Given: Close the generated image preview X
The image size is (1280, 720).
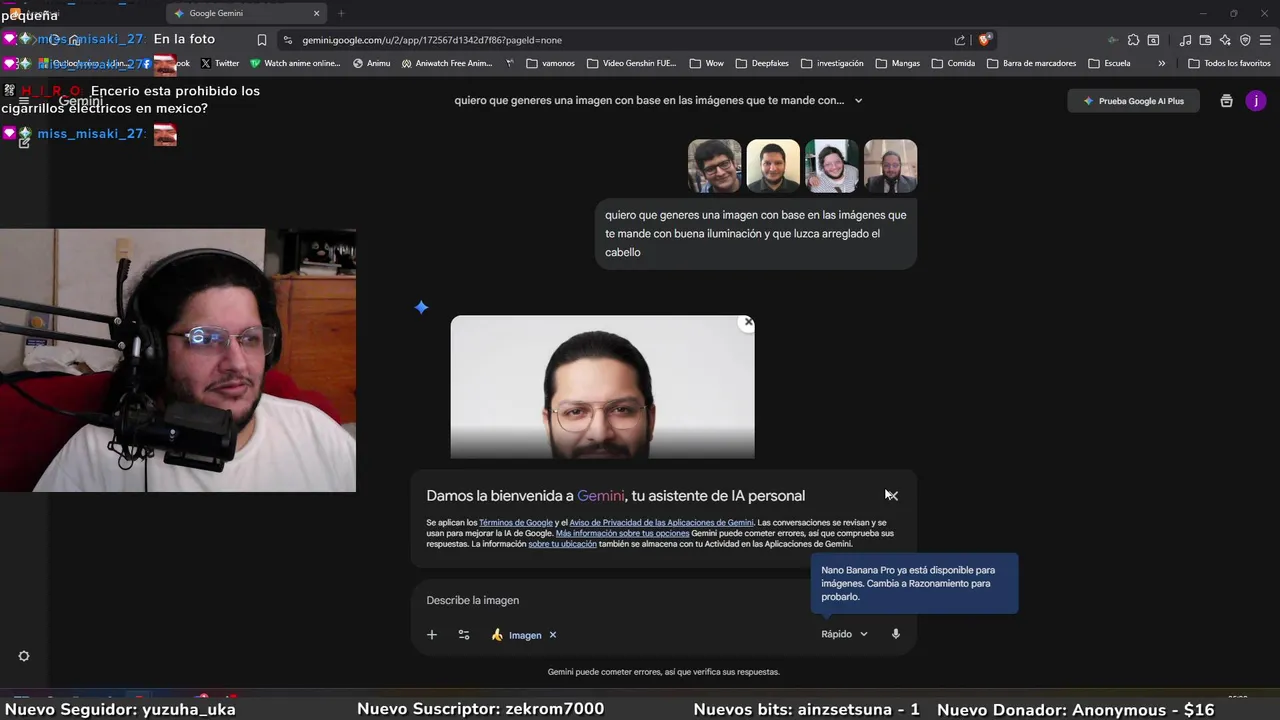Looking at the screenshot, I should pos(747,322).
